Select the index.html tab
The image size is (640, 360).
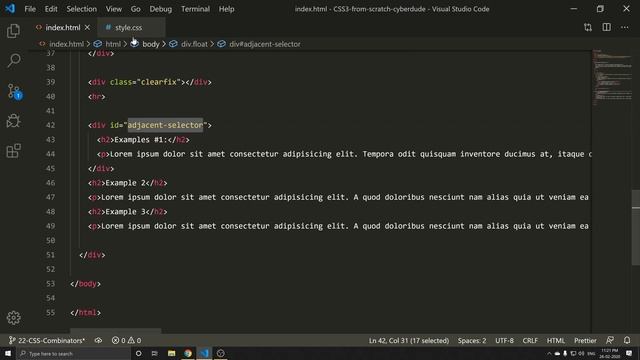coord(62,27)
